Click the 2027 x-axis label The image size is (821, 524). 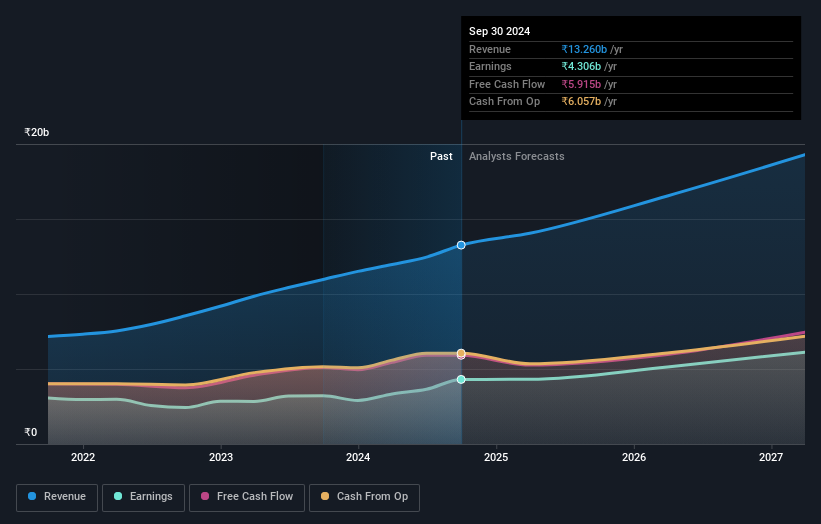coord(771,458)
